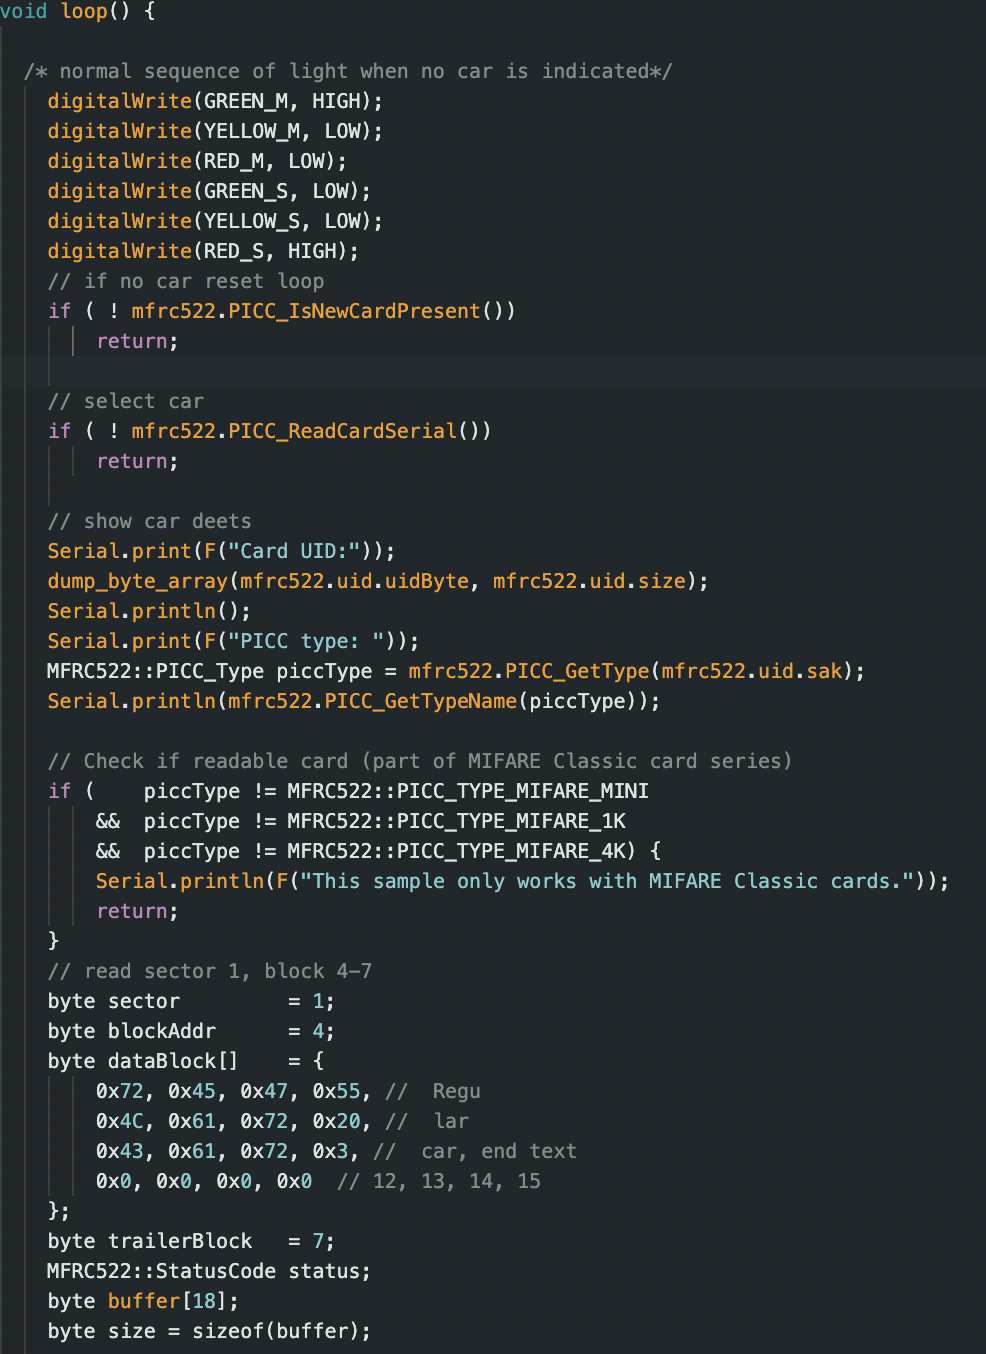Click the blockAddr variable name
Viewport: 986px width, 1354px height.
coord(161,1030)
